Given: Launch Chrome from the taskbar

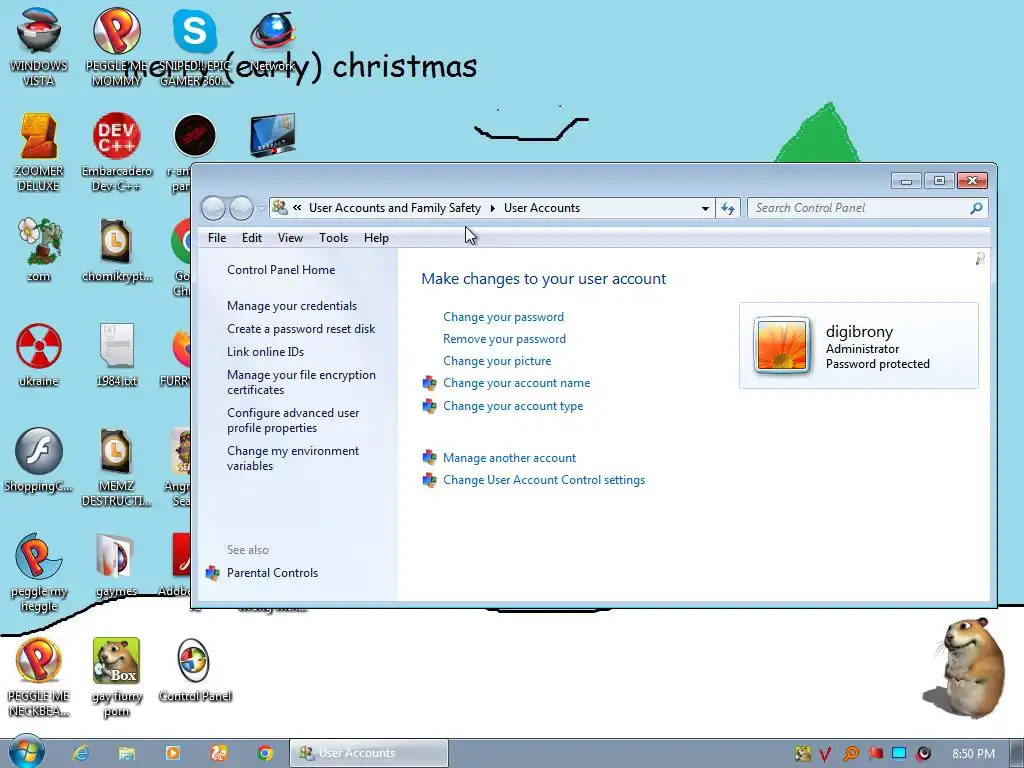Looking at the screenshot, I should coord(264,753).
